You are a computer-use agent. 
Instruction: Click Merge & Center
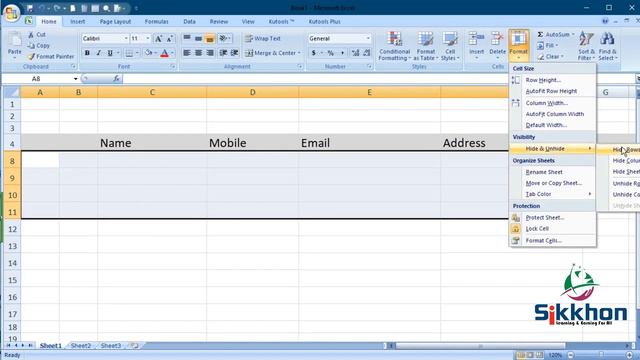pos(272,53)
